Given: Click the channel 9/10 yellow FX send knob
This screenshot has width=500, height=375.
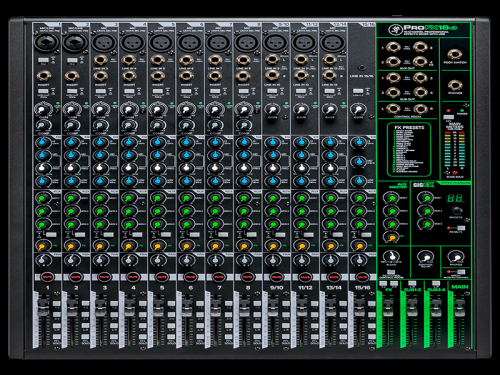Looking at the screenshot, I should pos(273,246).
